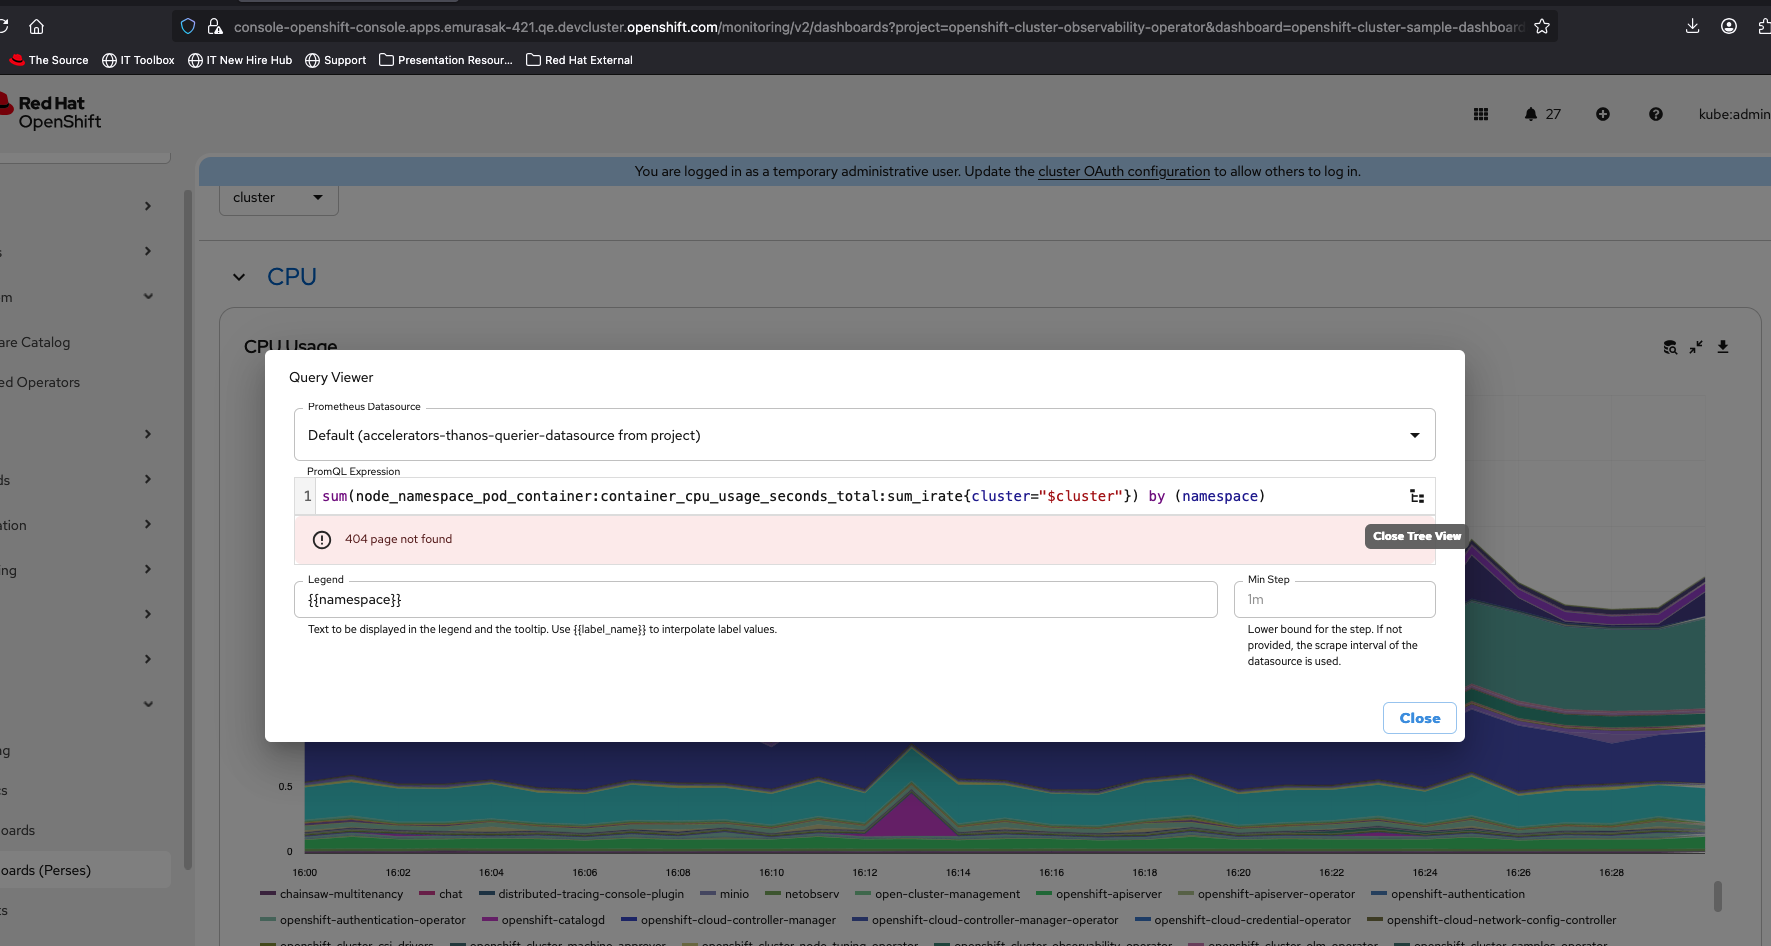Open the notifications bell

[1531, 115]
